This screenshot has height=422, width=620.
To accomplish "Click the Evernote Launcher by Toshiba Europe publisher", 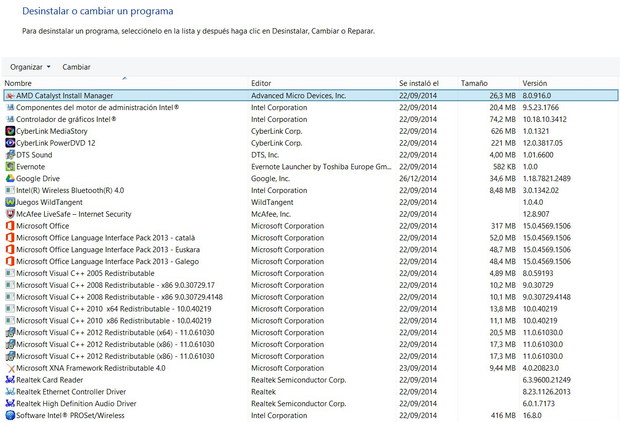I will tap(321, 167).
